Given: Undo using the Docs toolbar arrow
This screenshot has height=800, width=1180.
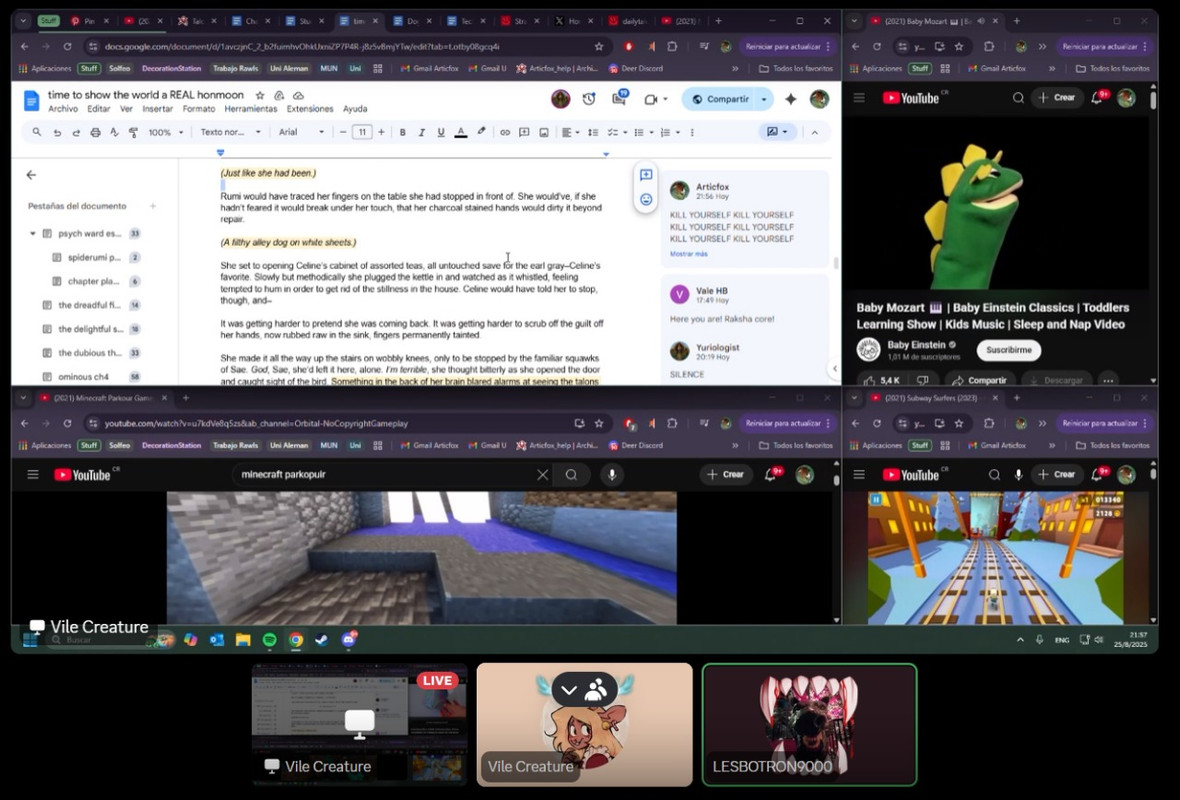Looking at the screenshot, I should (56, 132).
